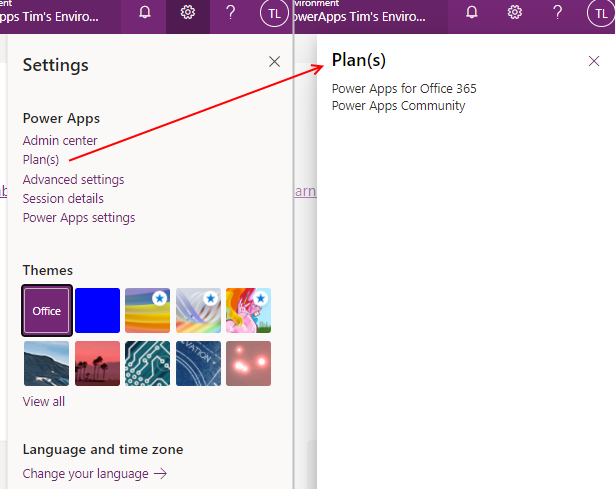Open Power Apps settings link
Viewport: 615px width, 489px height.
(x=79, y=218)
